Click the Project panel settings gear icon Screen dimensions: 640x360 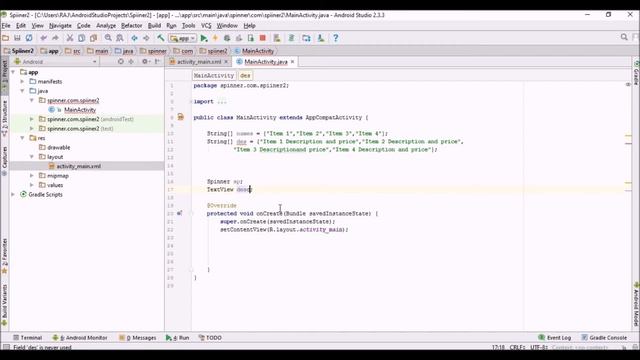145,62
